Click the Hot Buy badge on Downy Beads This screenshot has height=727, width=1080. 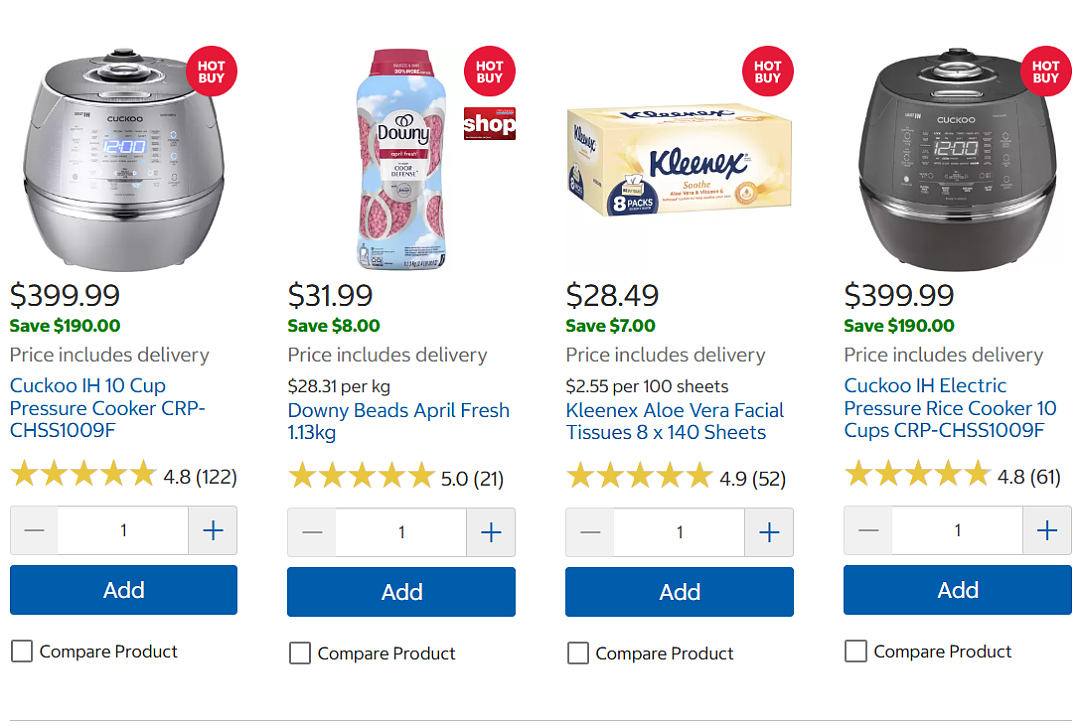490,72
